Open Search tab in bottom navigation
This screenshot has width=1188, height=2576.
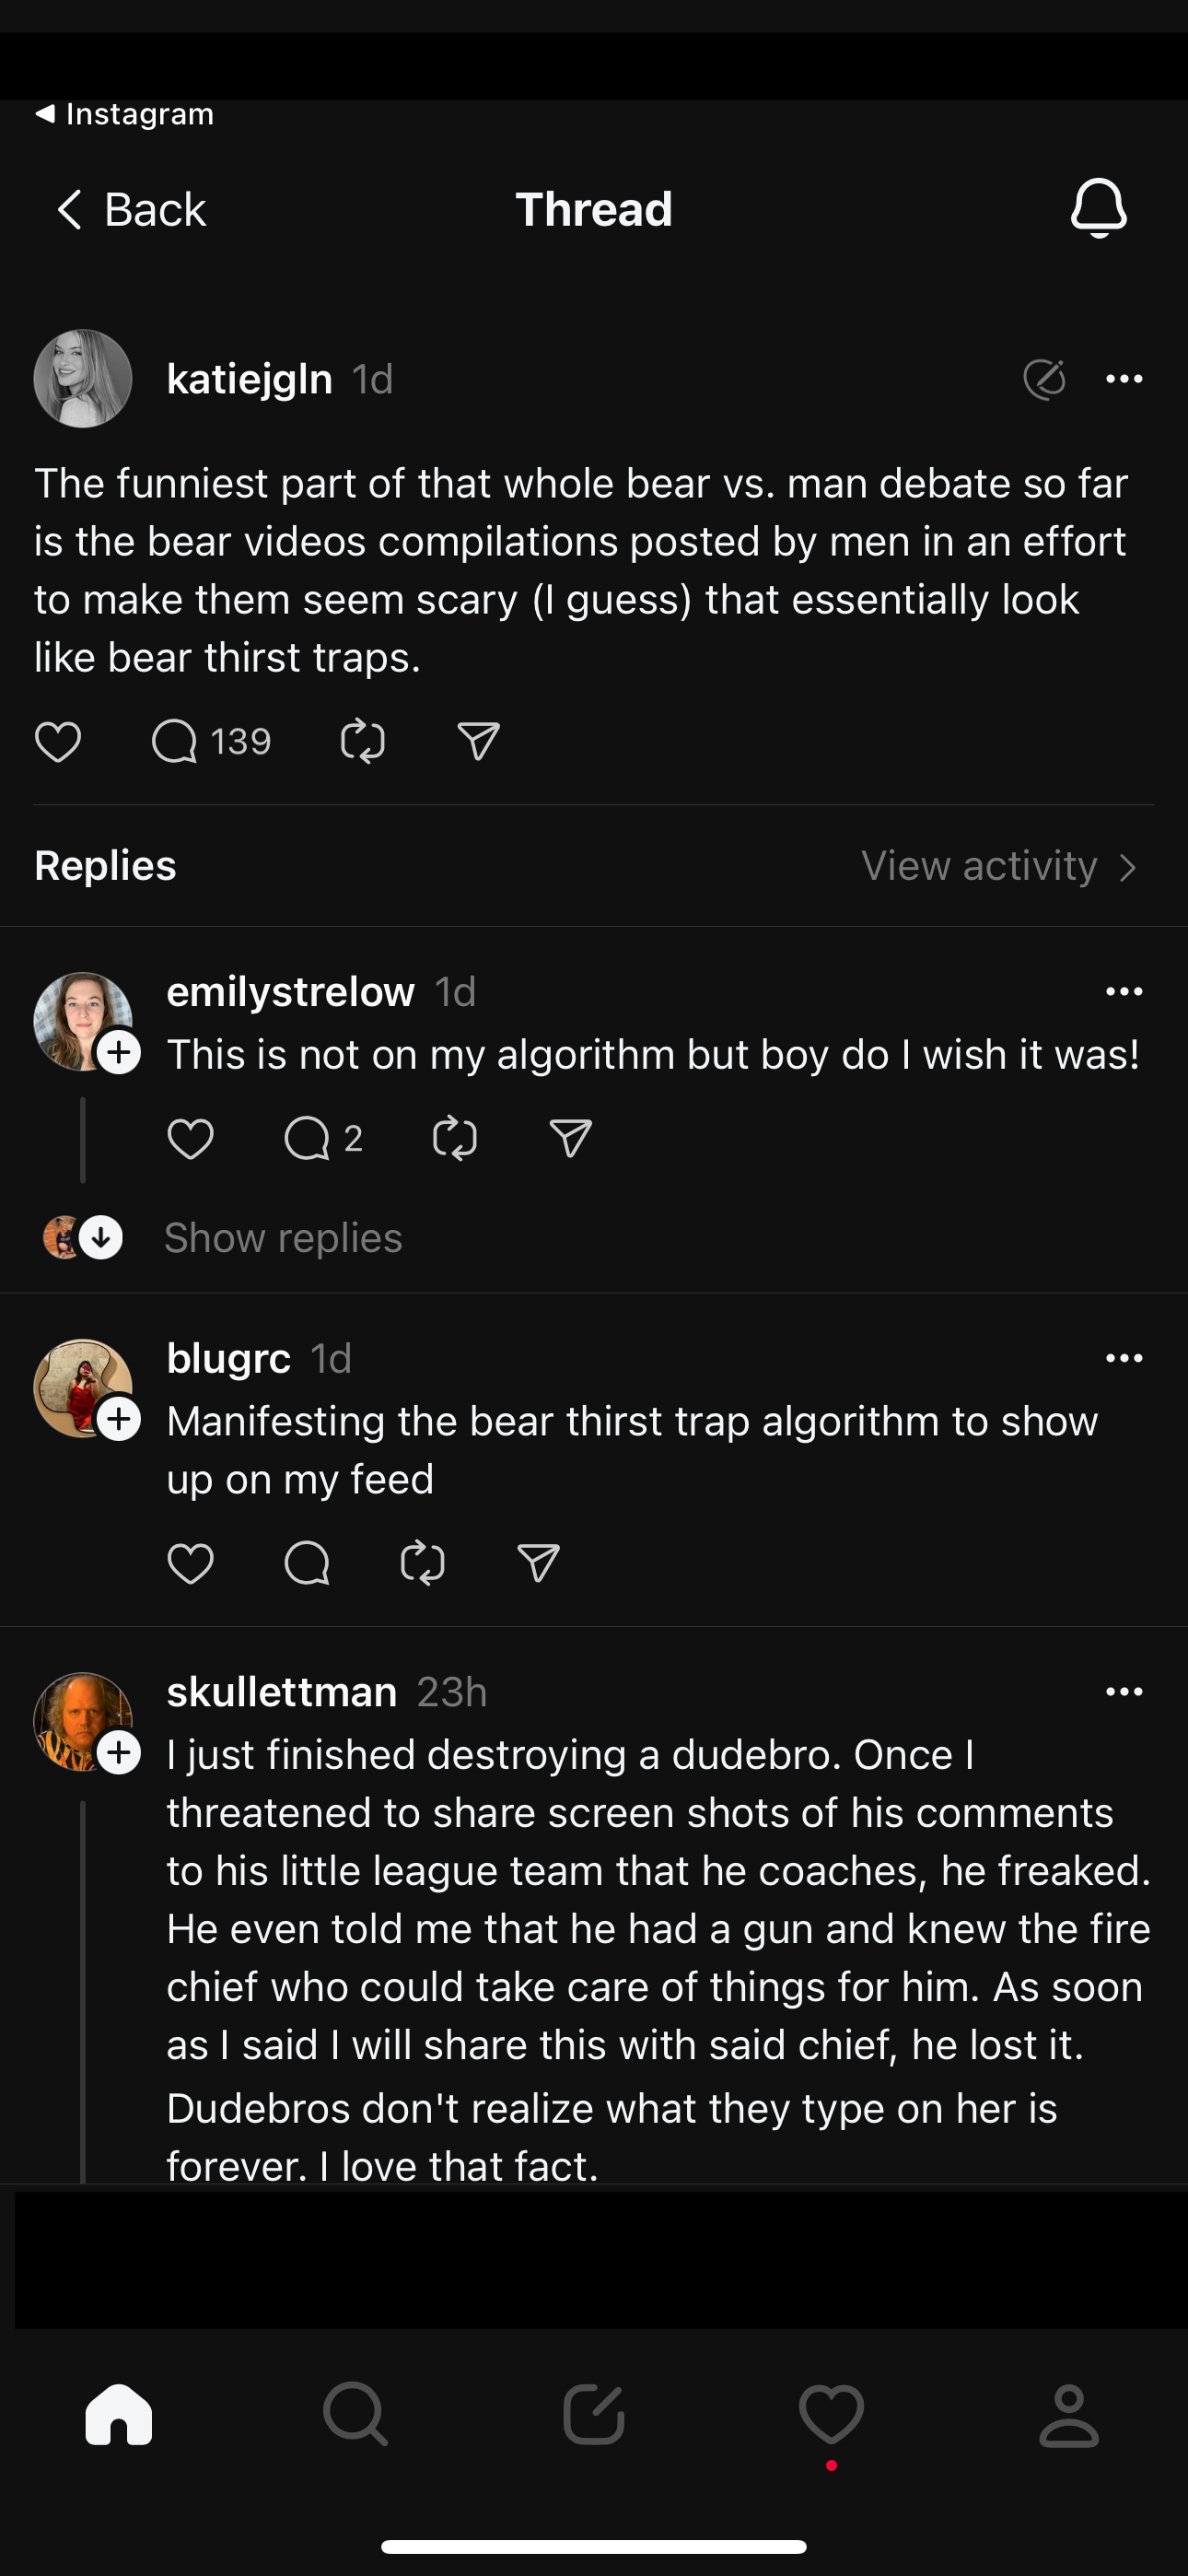click(355, 2415)
